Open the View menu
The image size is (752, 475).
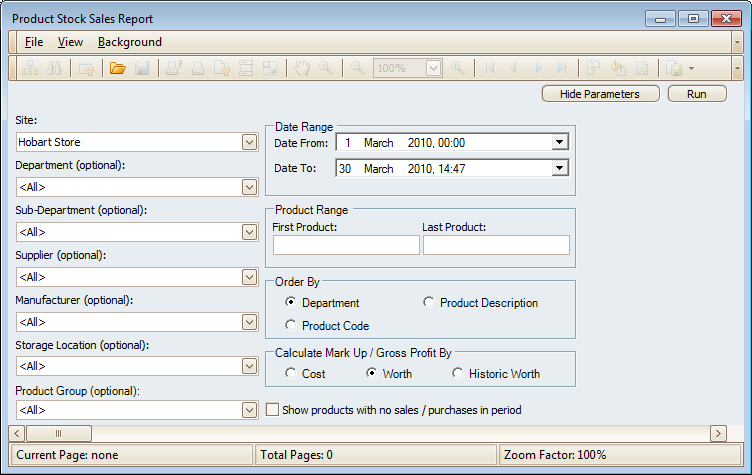[70, 42]
